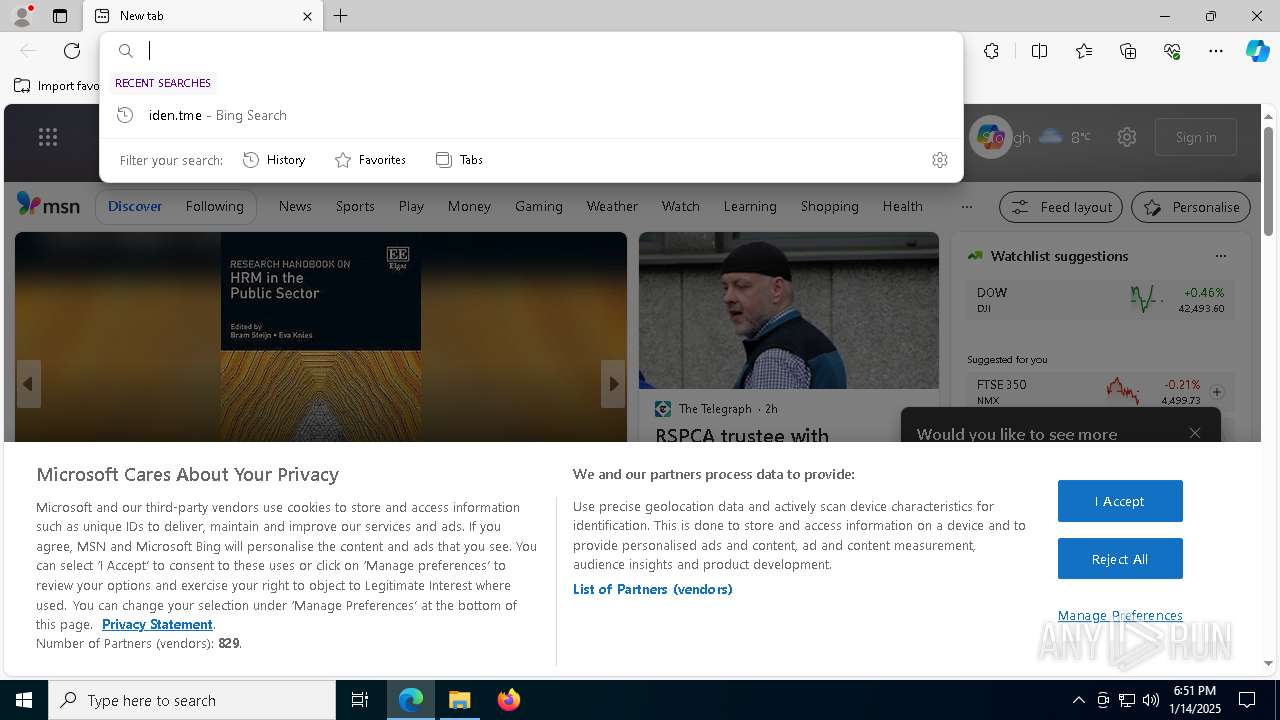Viewport: 1280px width, 720px height.
Task: Click the Copilot circle icon on MSN header
Action: tap(991, 137)
